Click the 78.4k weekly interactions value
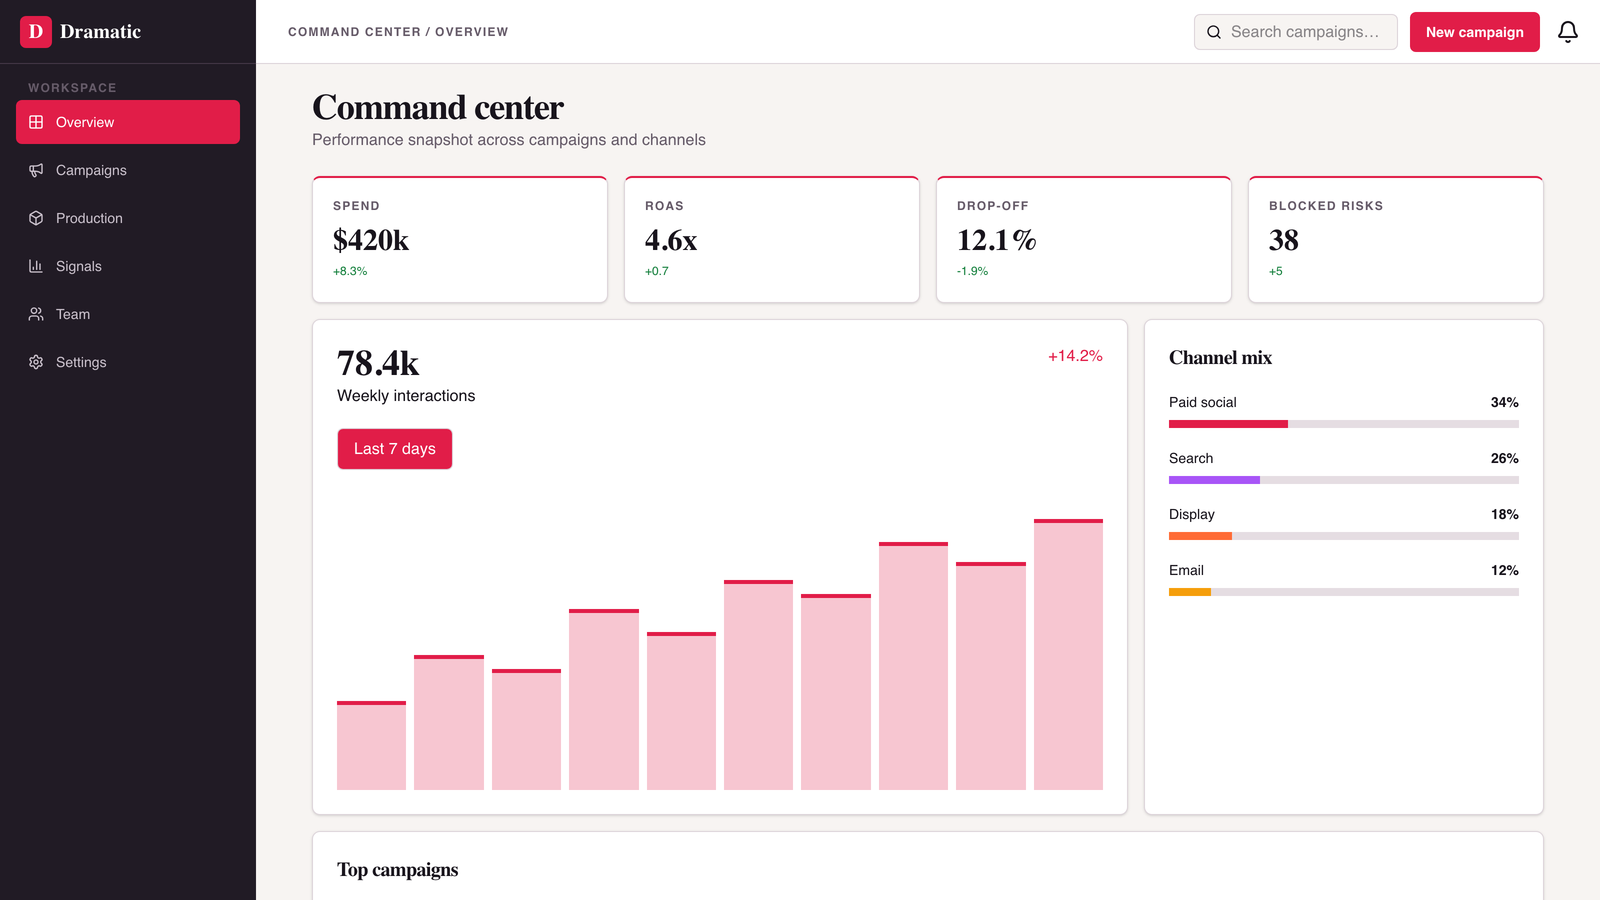The height and width of the screenshot is (900, 1600). (378, 363)
